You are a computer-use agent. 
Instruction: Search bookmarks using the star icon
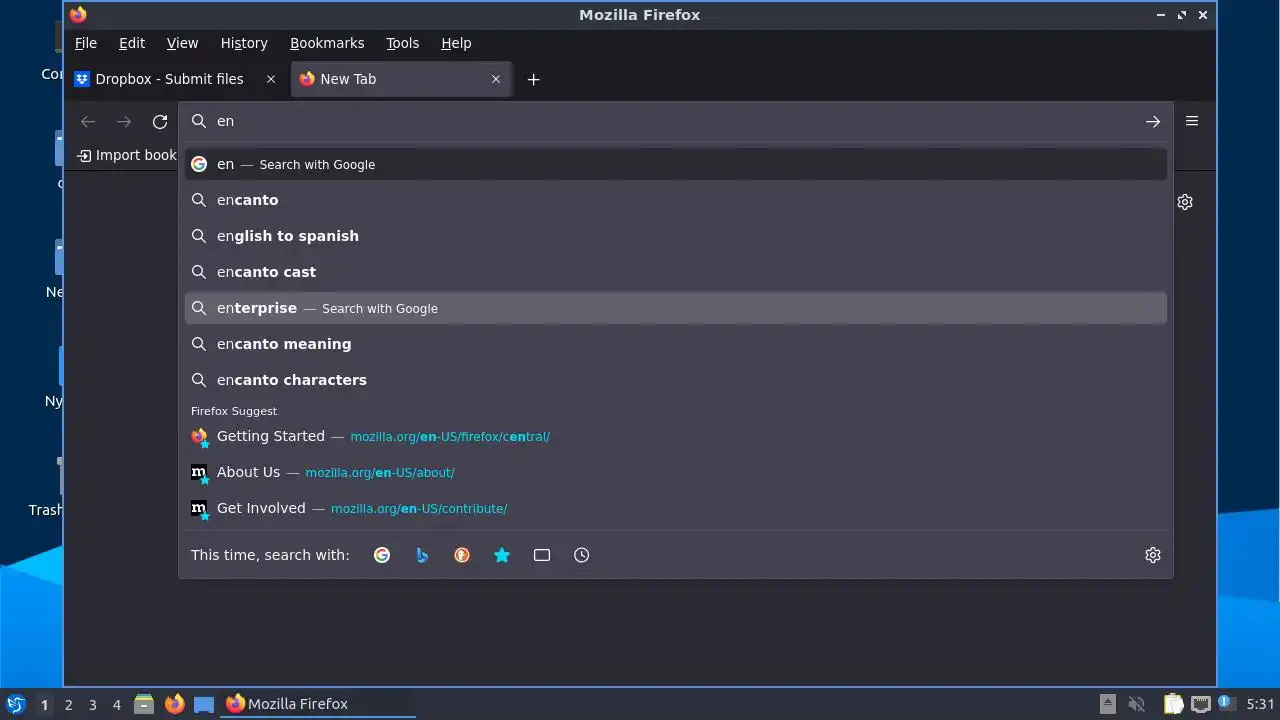(x=502, y=555)
